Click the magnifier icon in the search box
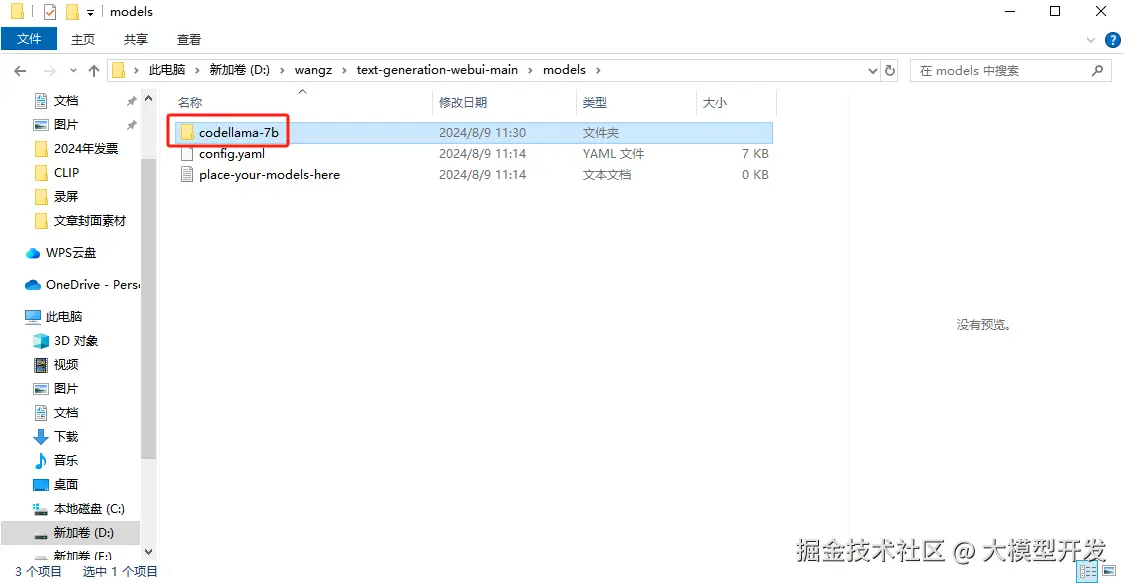Screen dimensions: 1125x583 pos(1097,70)
